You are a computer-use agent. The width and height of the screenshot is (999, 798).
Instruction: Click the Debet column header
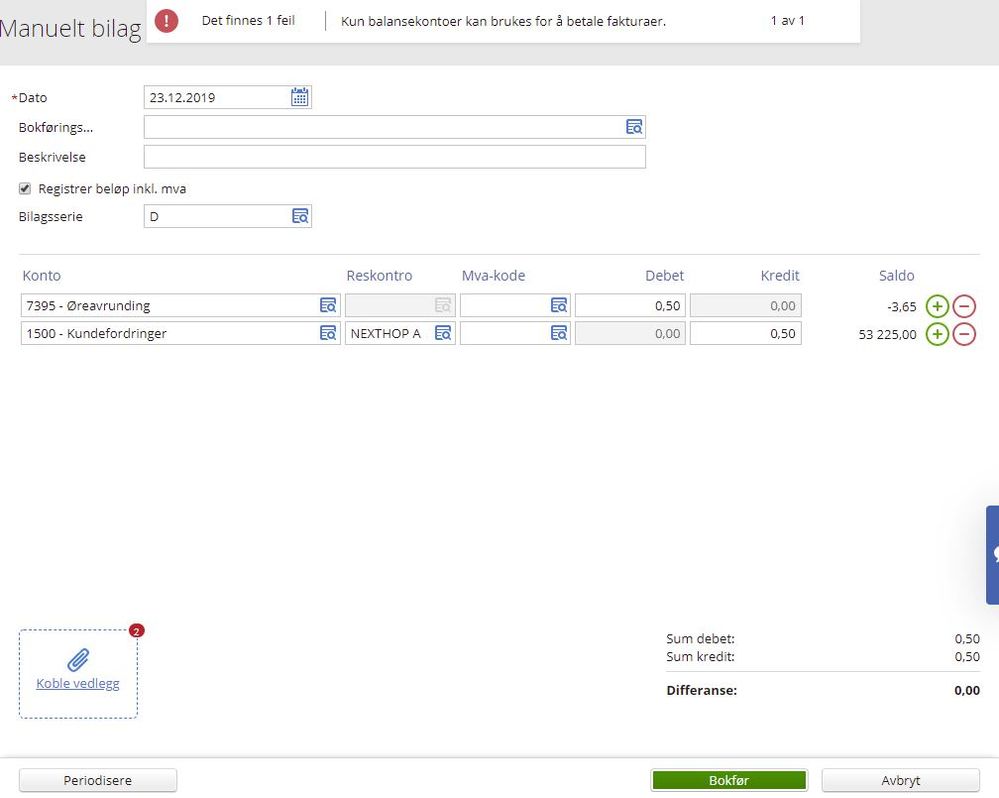tap(664, 276)
